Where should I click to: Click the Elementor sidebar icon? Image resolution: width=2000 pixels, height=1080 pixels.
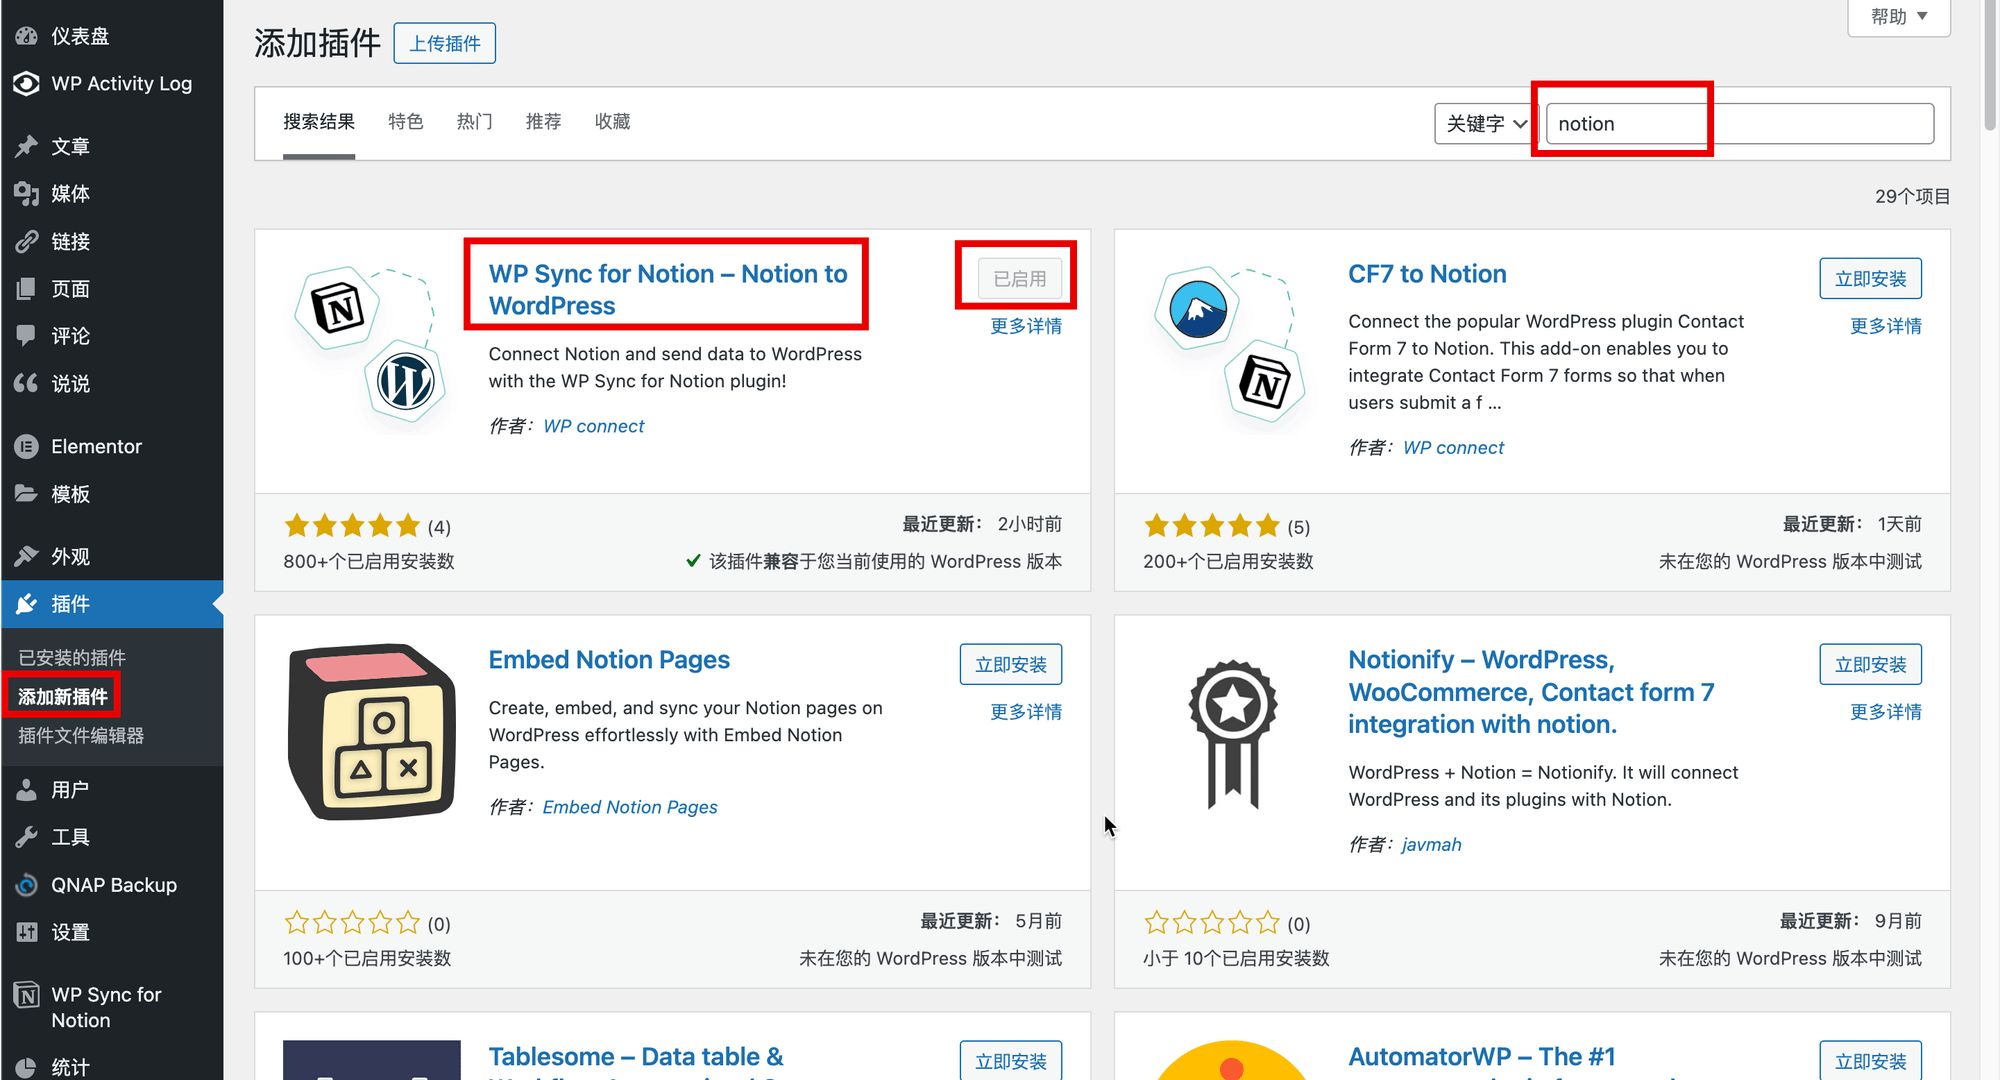[27, 447]
